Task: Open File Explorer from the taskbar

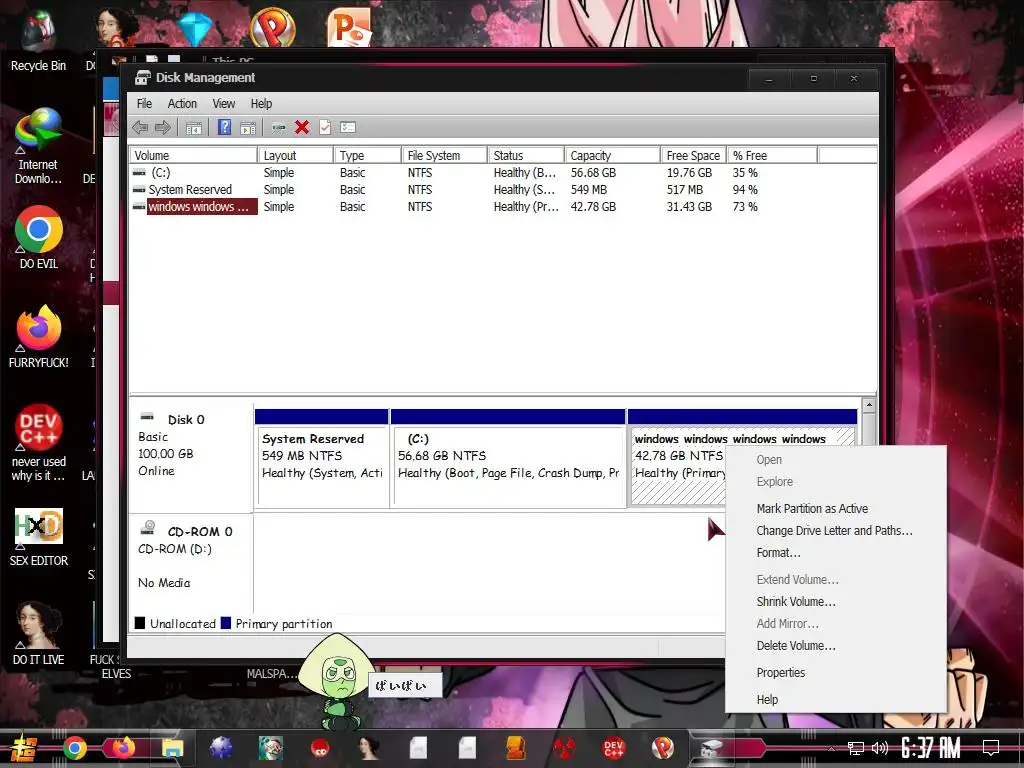Action: [x=172, y=748]
